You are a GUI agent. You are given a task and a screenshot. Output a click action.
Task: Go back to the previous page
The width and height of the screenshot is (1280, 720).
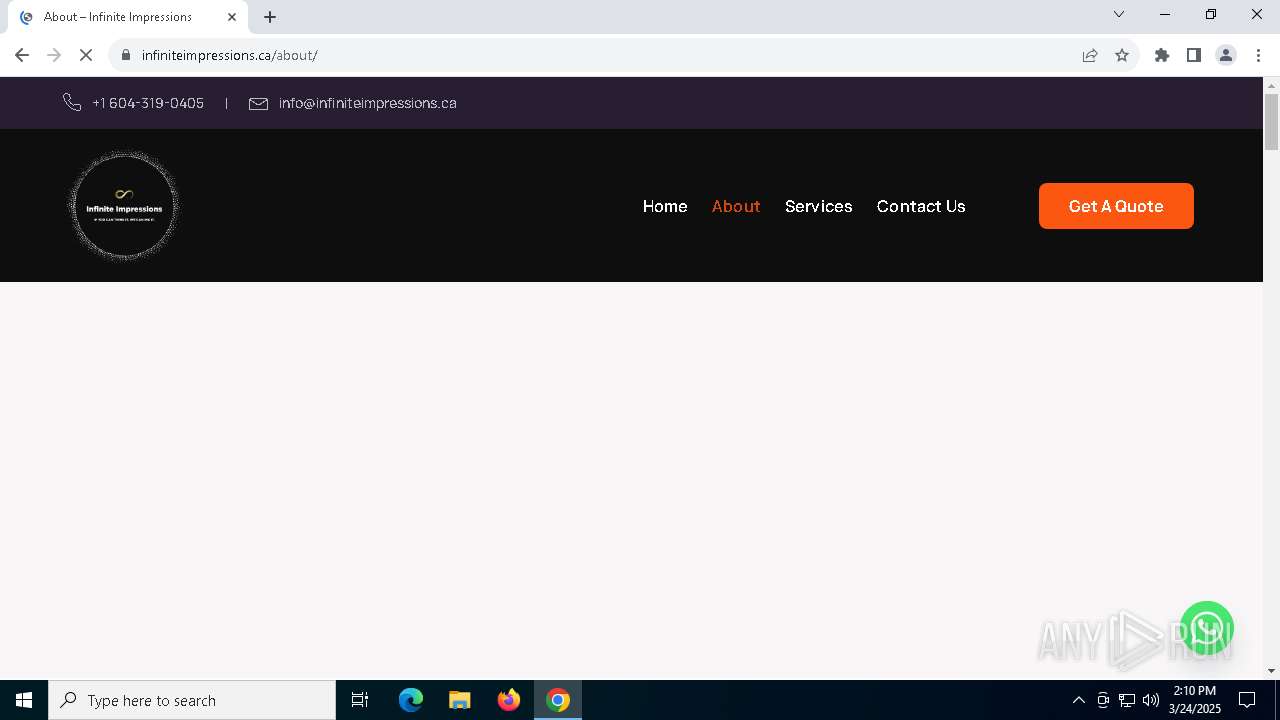22,55
